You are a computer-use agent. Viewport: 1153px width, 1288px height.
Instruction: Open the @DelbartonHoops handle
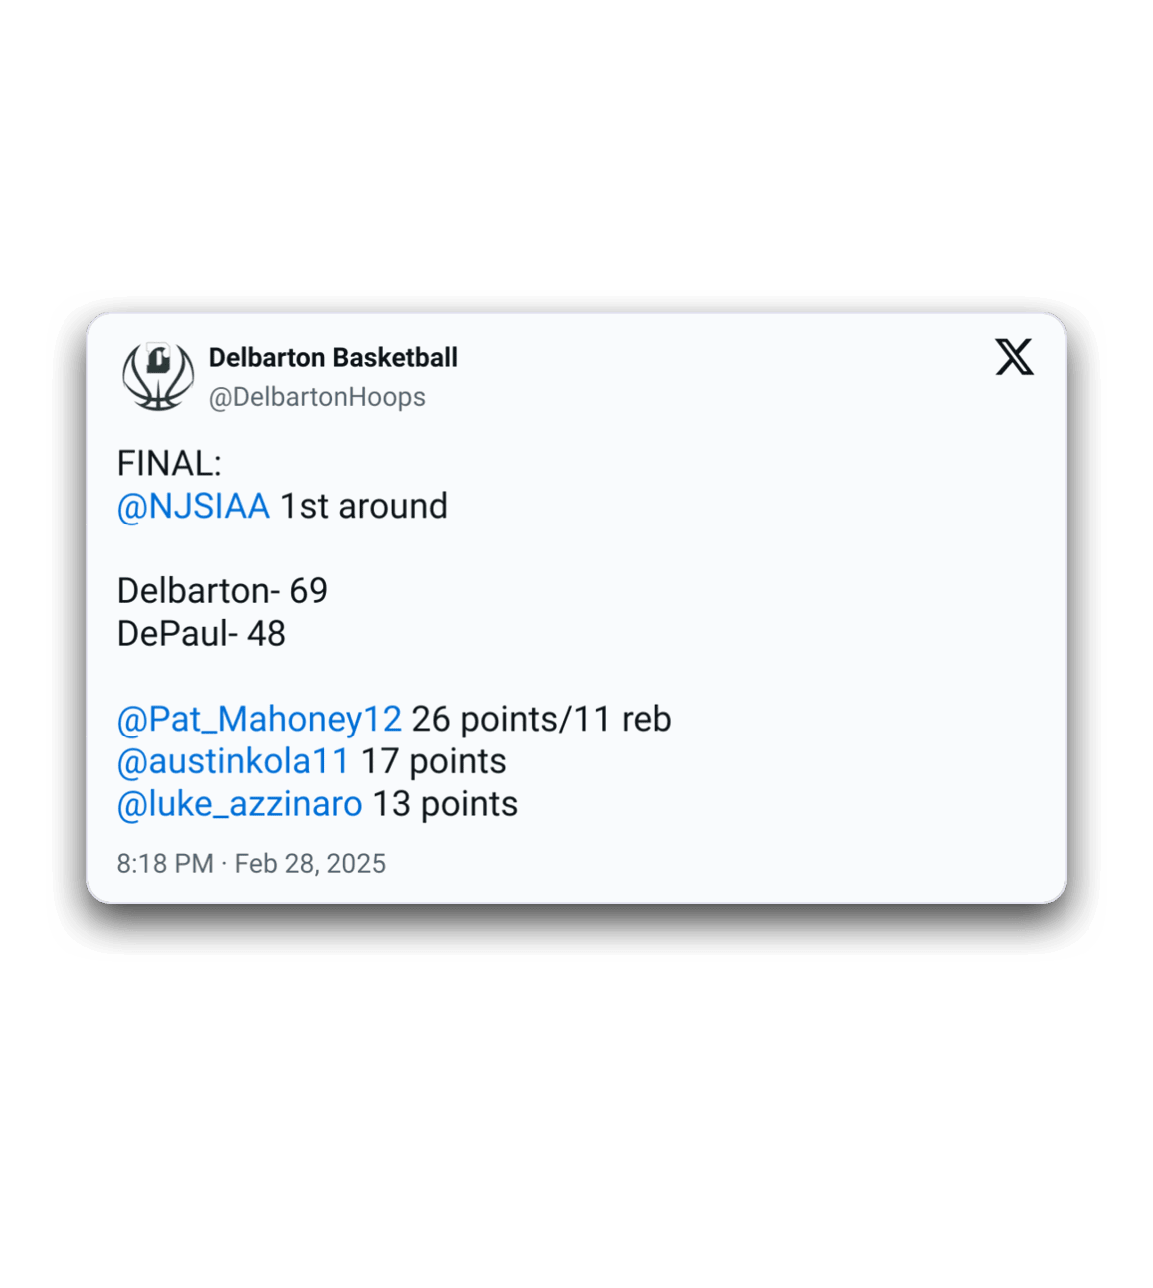point(317,397)
